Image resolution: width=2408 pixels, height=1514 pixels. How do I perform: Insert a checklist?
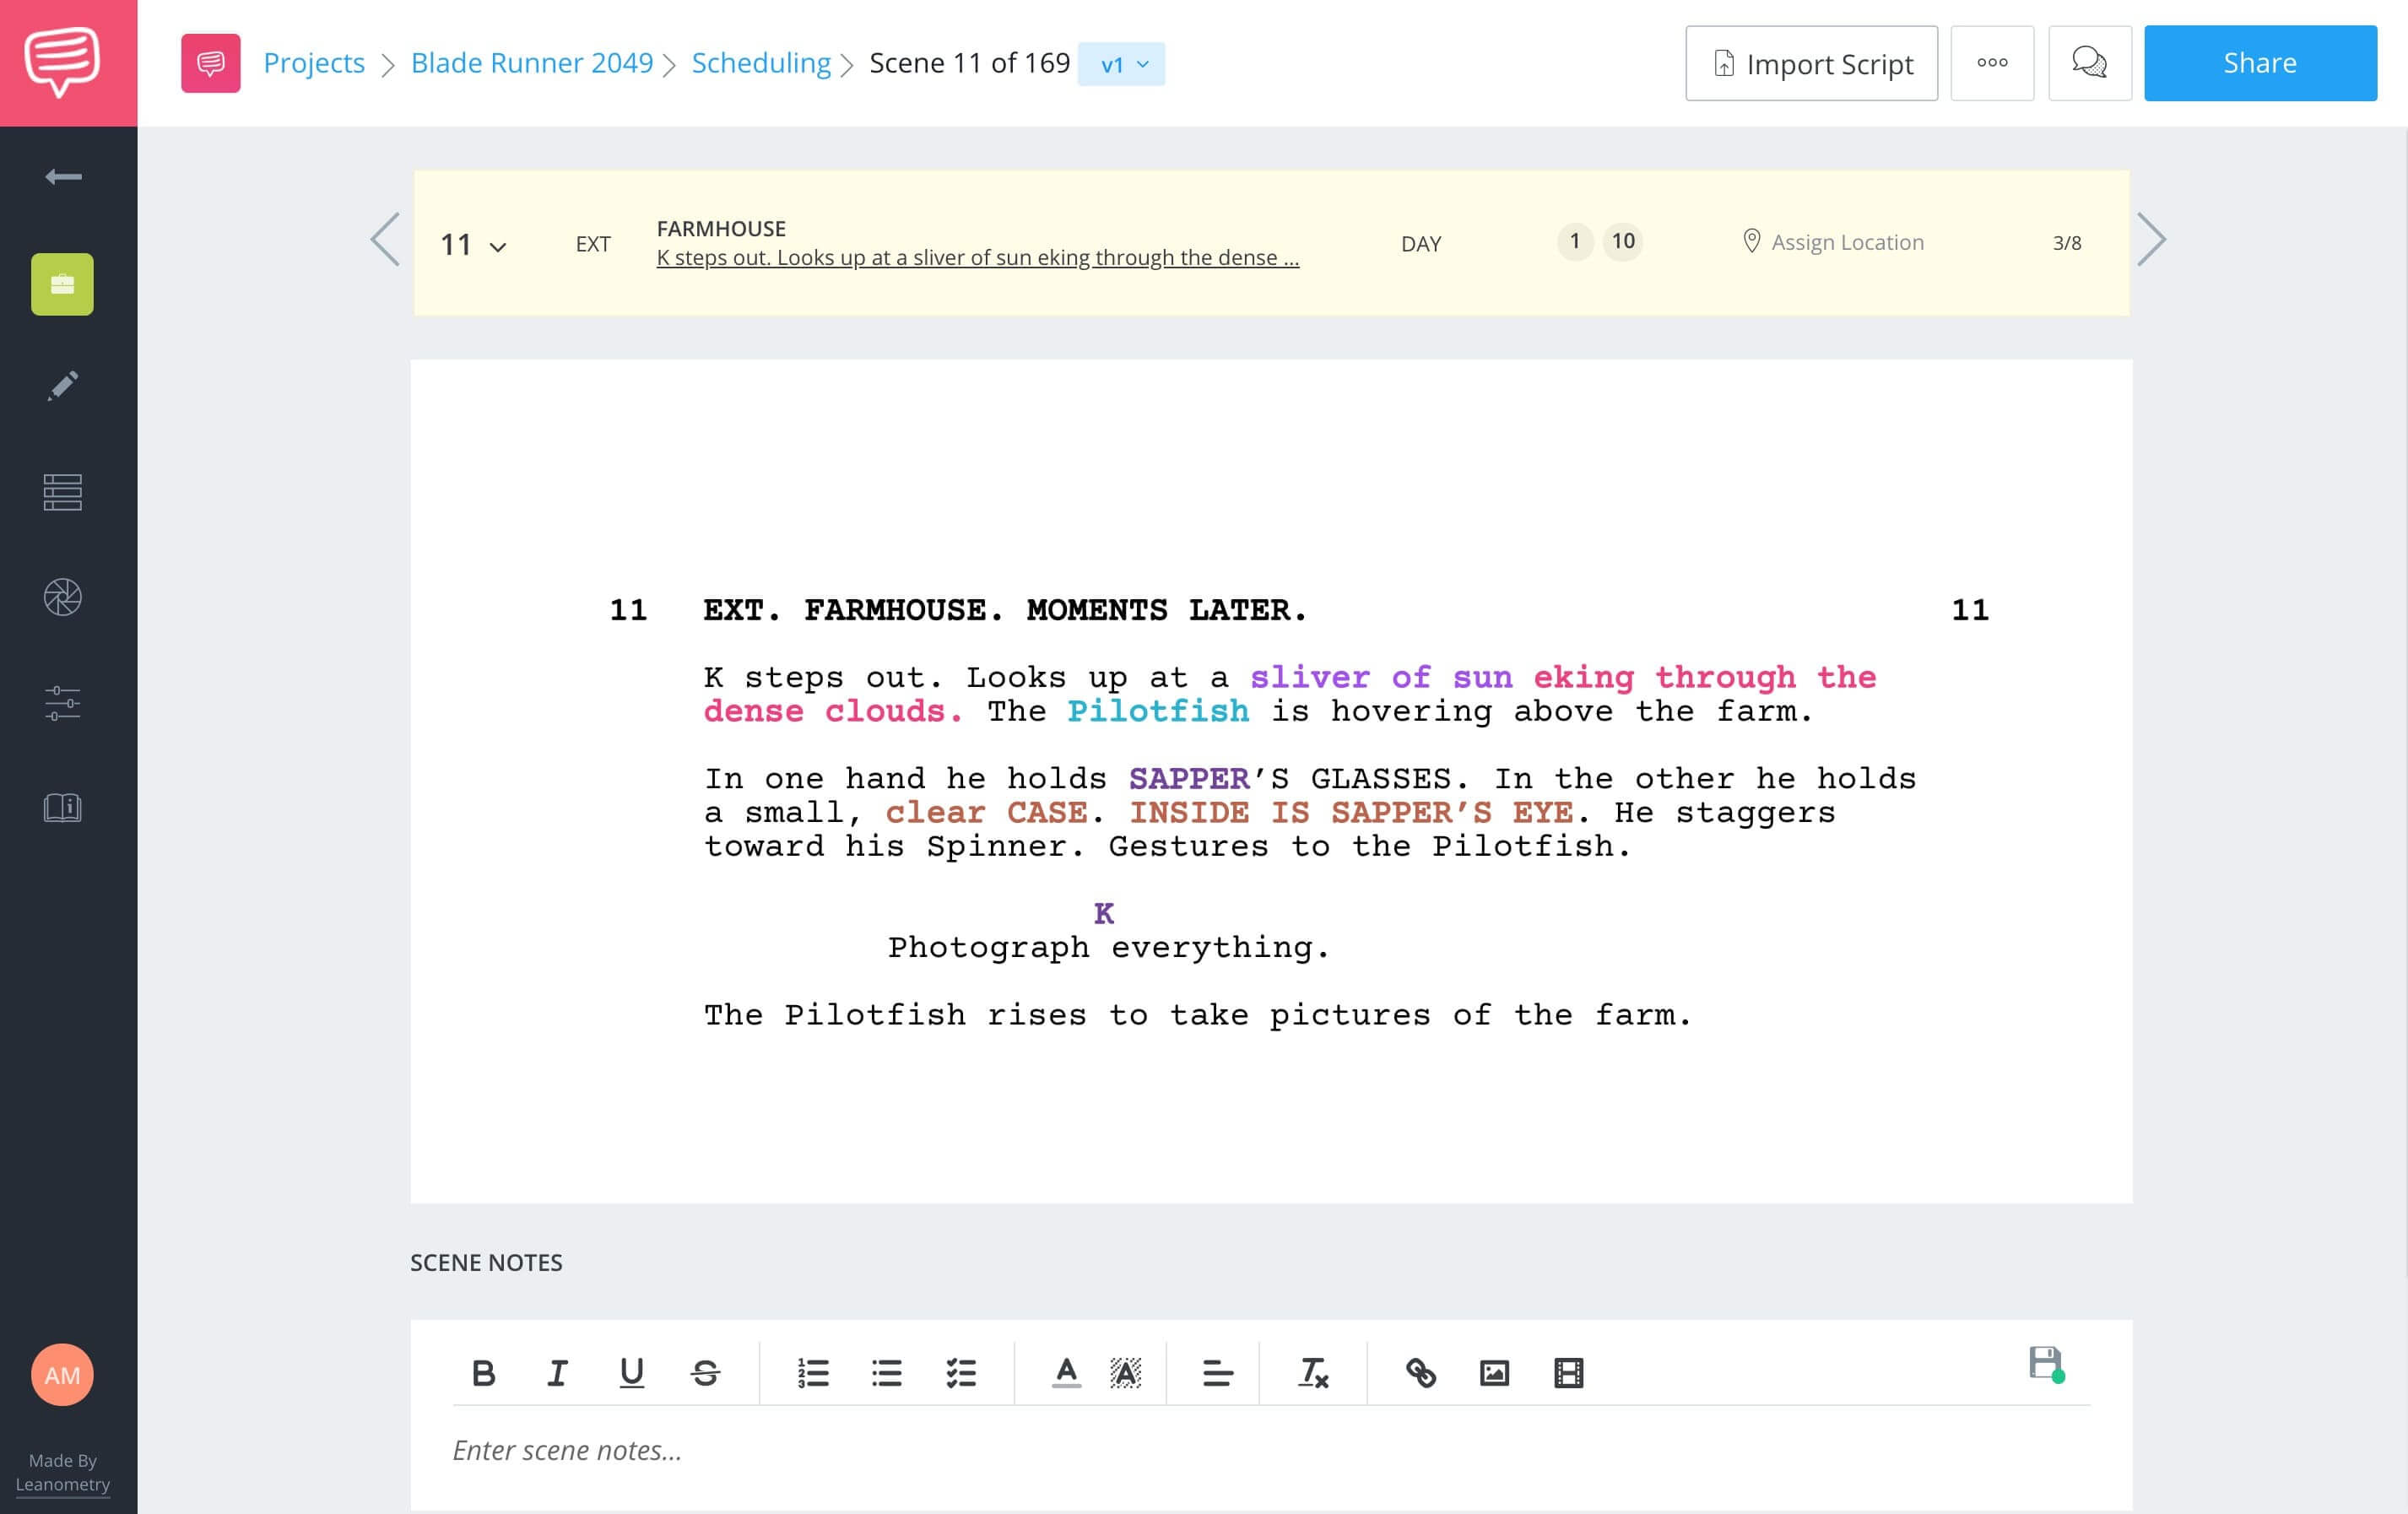click(961, 1373)
